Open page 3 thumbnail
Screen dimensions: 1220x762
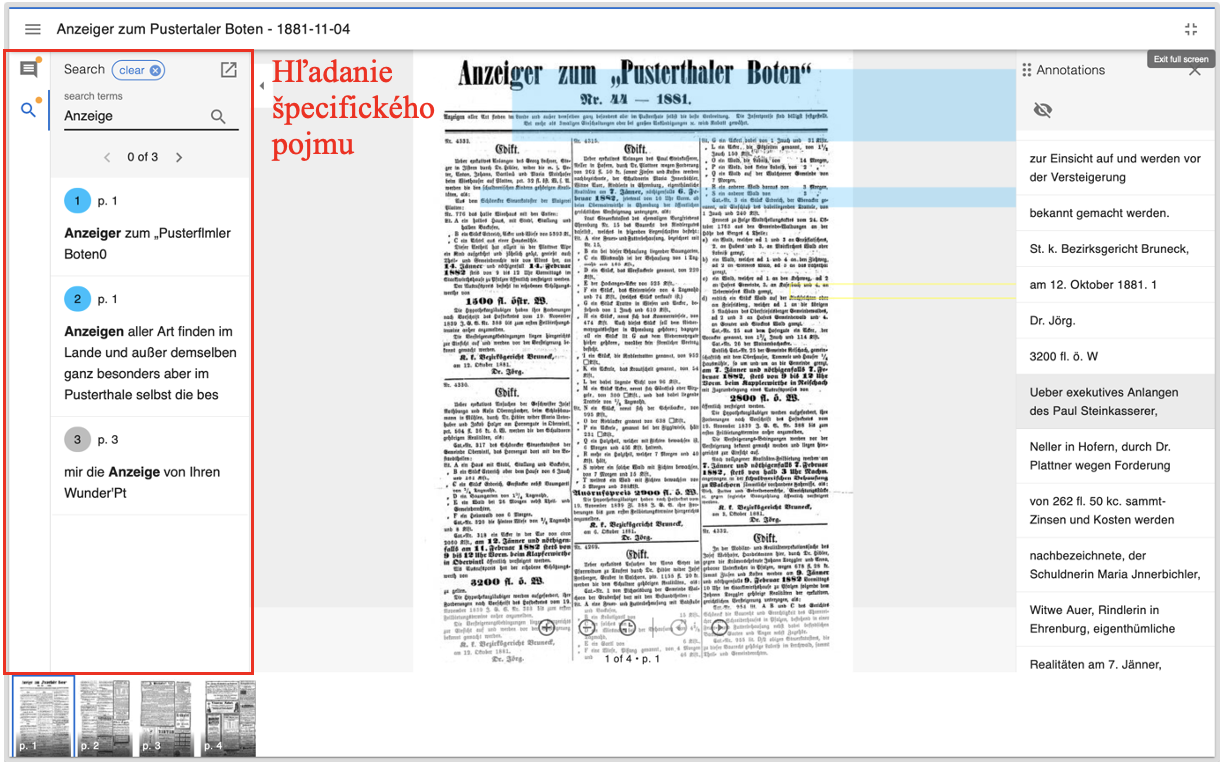tap(166, 717)
